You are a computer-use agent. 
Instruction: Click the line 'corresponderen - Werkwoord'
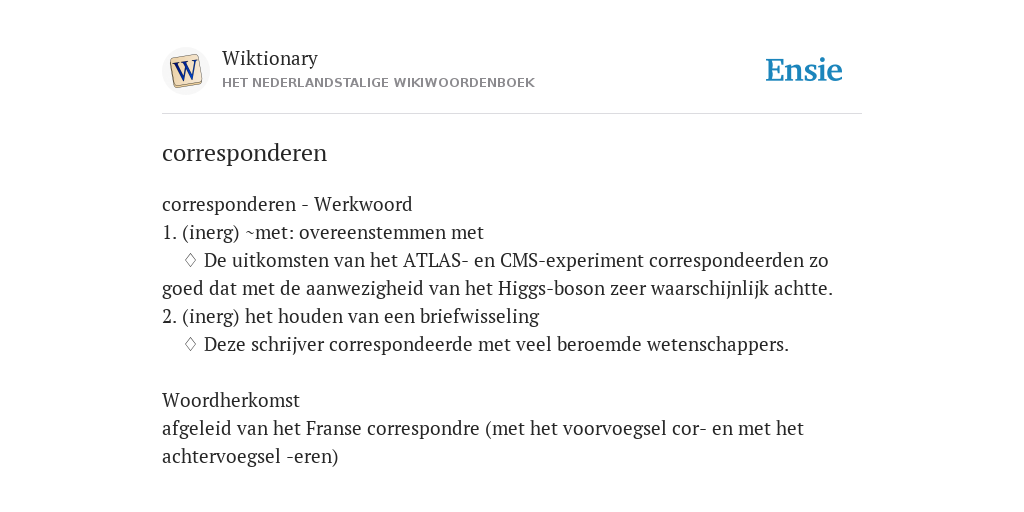tap(287, 204)
